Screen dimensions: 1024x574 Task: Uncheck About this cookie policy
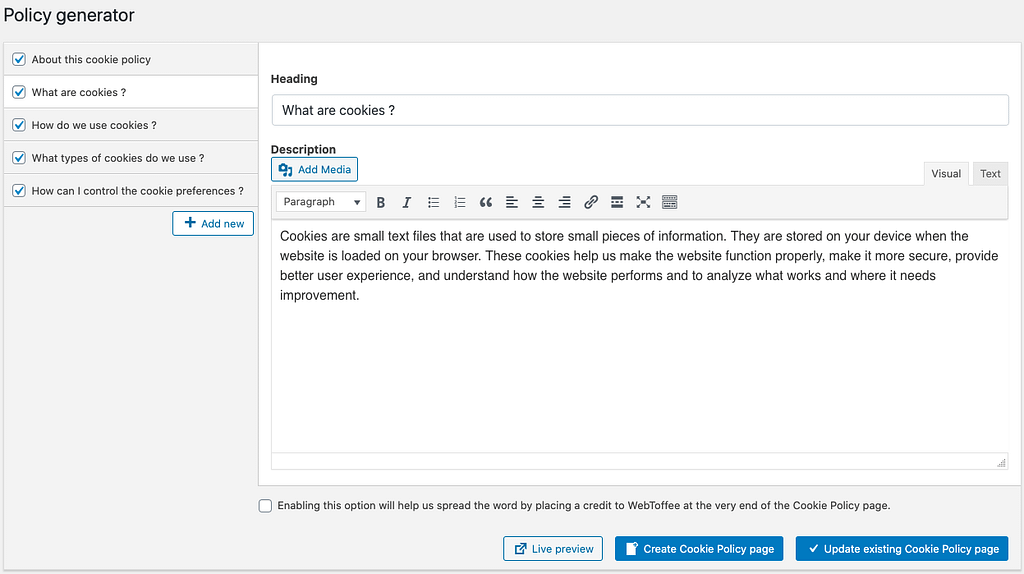19,59
